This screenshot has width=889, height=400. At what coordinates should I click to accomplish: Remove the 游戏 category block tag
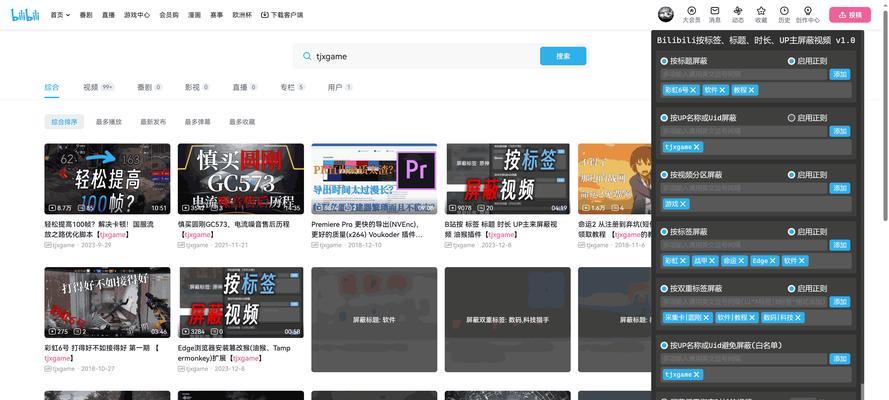coord(683,204)
